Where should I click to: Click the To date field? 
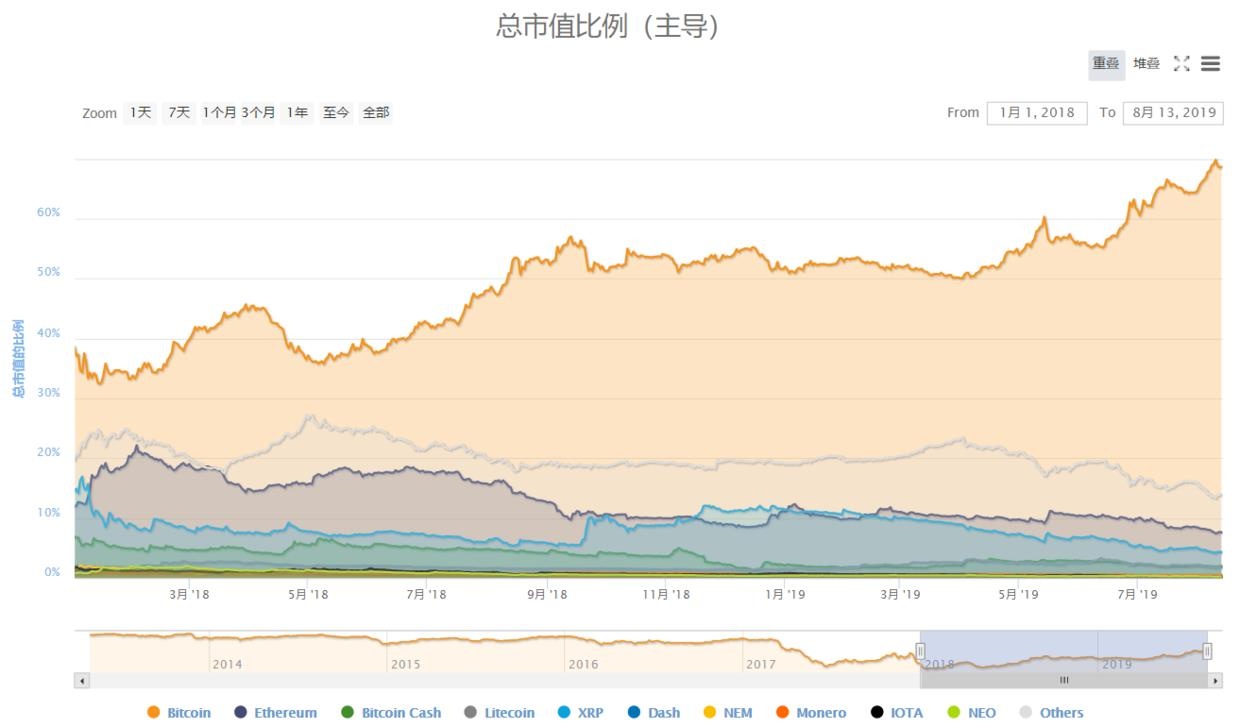click(1172, 113)
